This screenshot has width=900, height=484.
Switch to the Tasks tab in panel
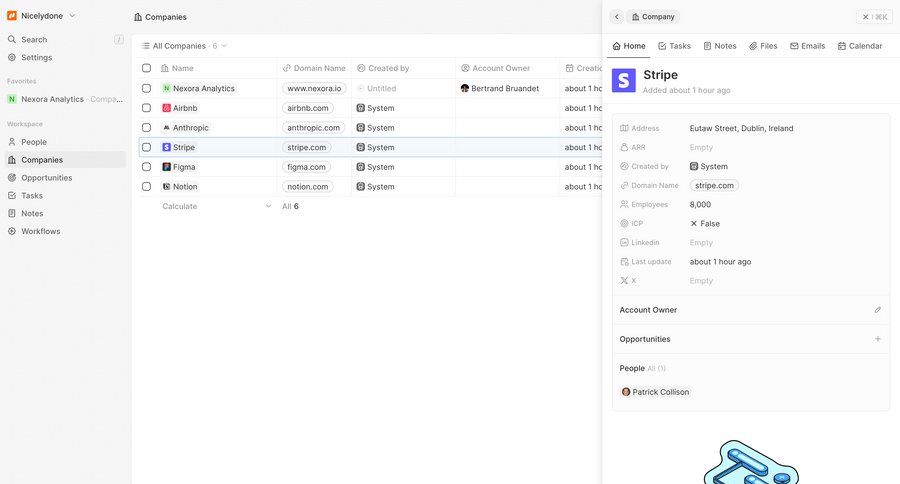coord(674,46)
